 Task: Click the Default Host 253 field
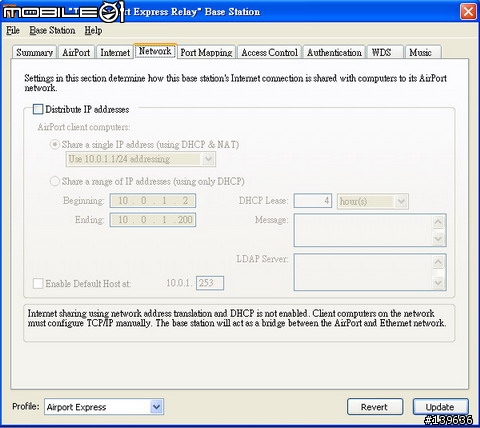point(210,283)
